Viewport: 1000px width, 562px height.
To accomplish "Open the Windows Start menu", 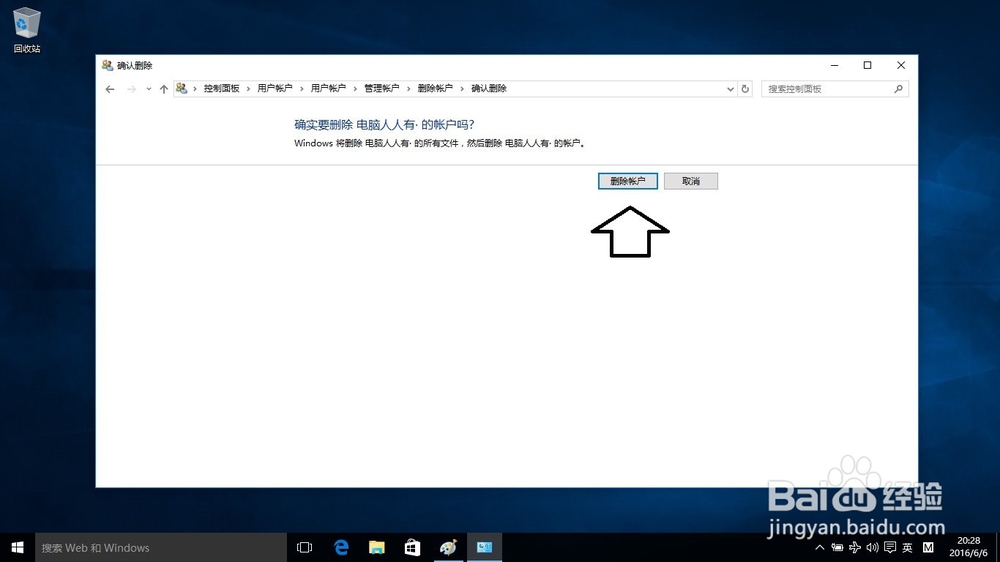I will click(17, 547).
